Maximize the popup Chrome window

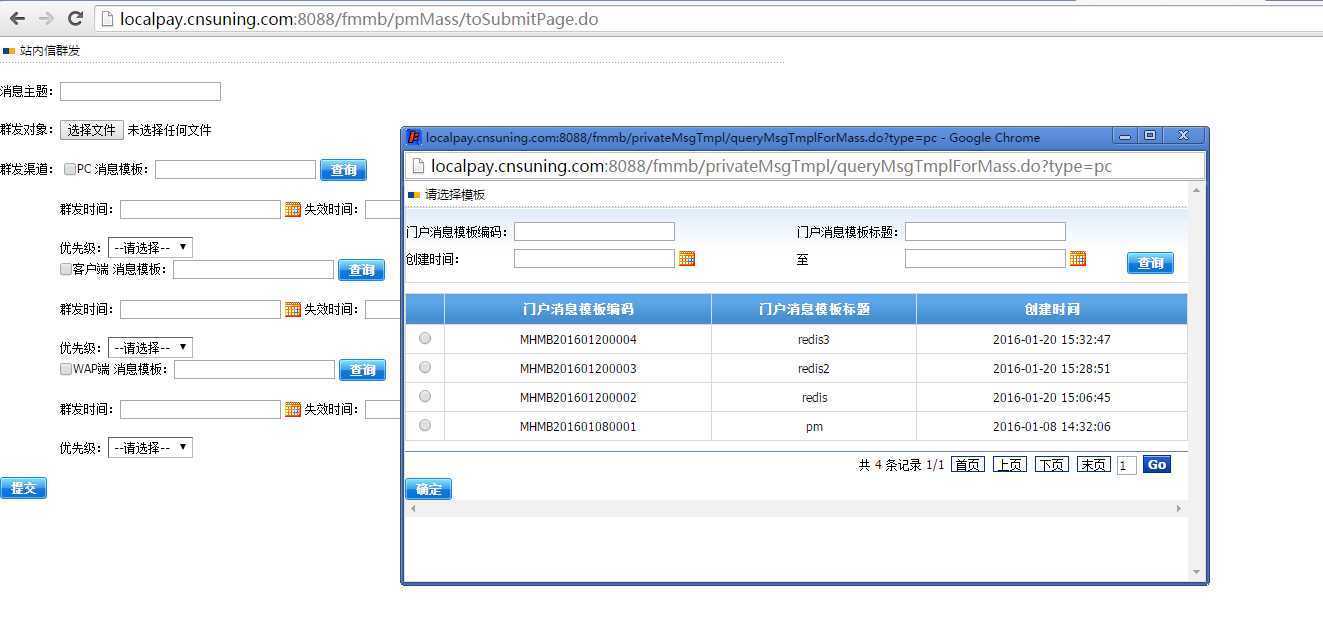pos(1150,136)
